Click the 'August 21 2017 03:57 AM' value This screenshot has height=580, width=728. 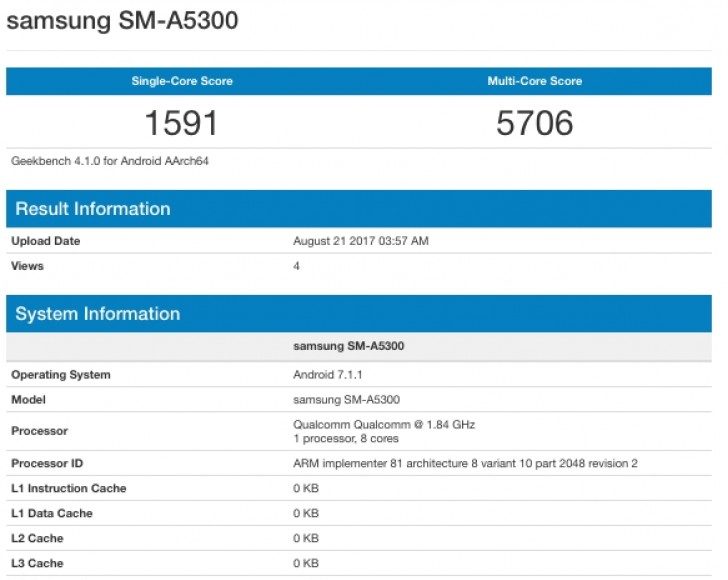(361, 241)
